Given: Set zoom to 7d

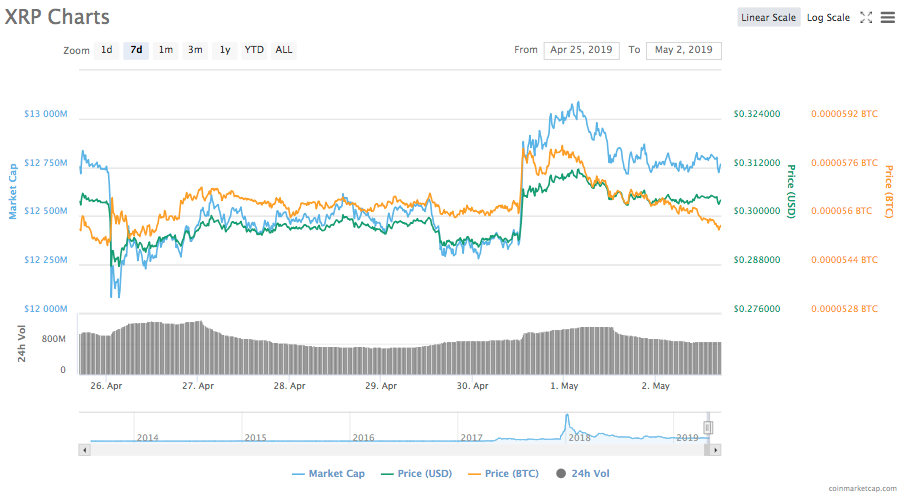Looking at the screenshot, I should click(x=136, y=50).
